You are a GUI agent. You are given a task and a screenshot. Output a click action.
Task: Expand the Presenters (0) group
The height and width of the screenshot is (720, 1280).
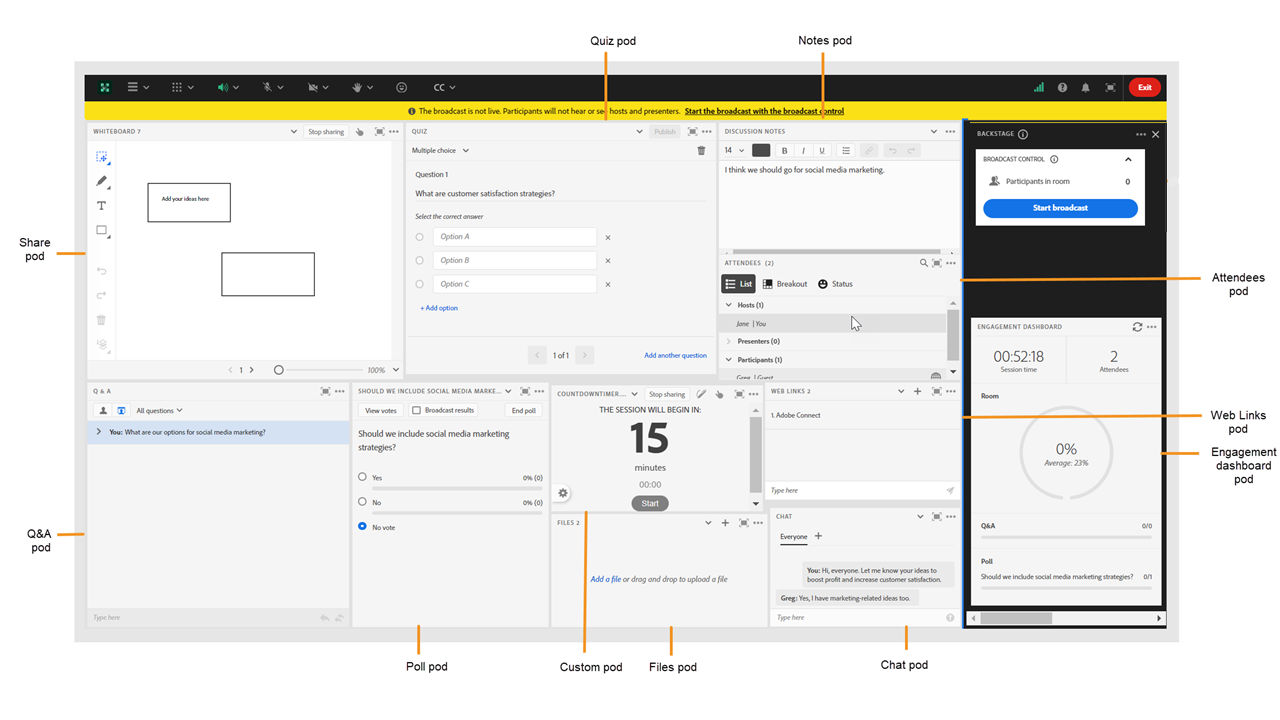tap(728, 341)
